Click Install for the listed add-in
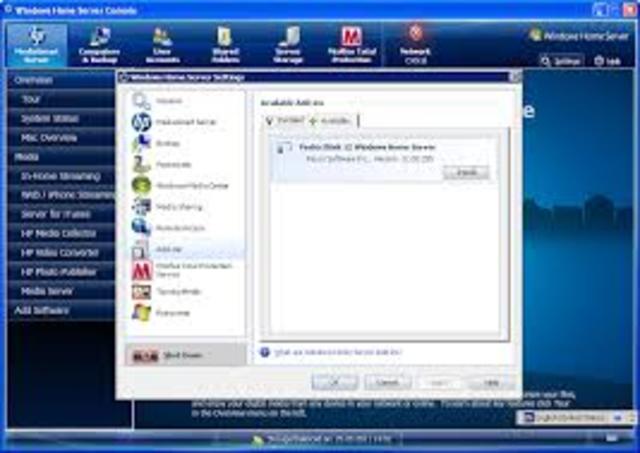Viewport: 640px width, 453px height. (x=466, y=173)
